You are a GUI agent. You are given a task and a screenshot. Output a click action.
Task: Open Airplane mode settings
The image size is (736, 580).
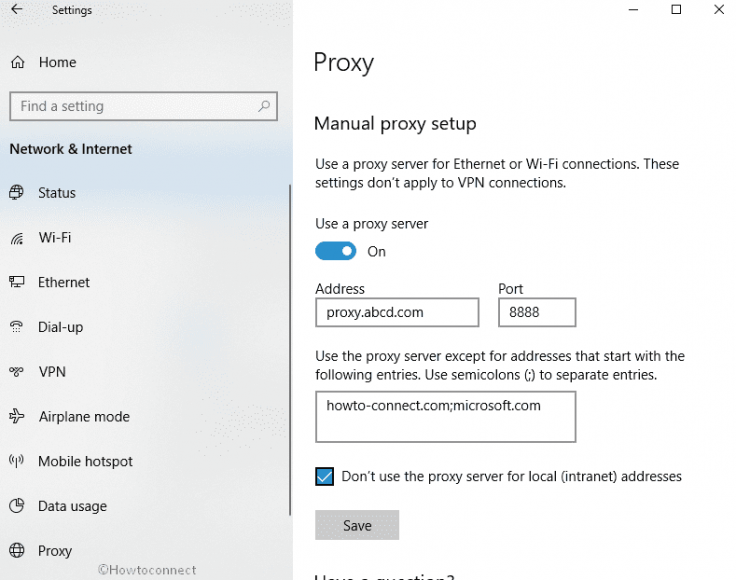click(84, 416)
